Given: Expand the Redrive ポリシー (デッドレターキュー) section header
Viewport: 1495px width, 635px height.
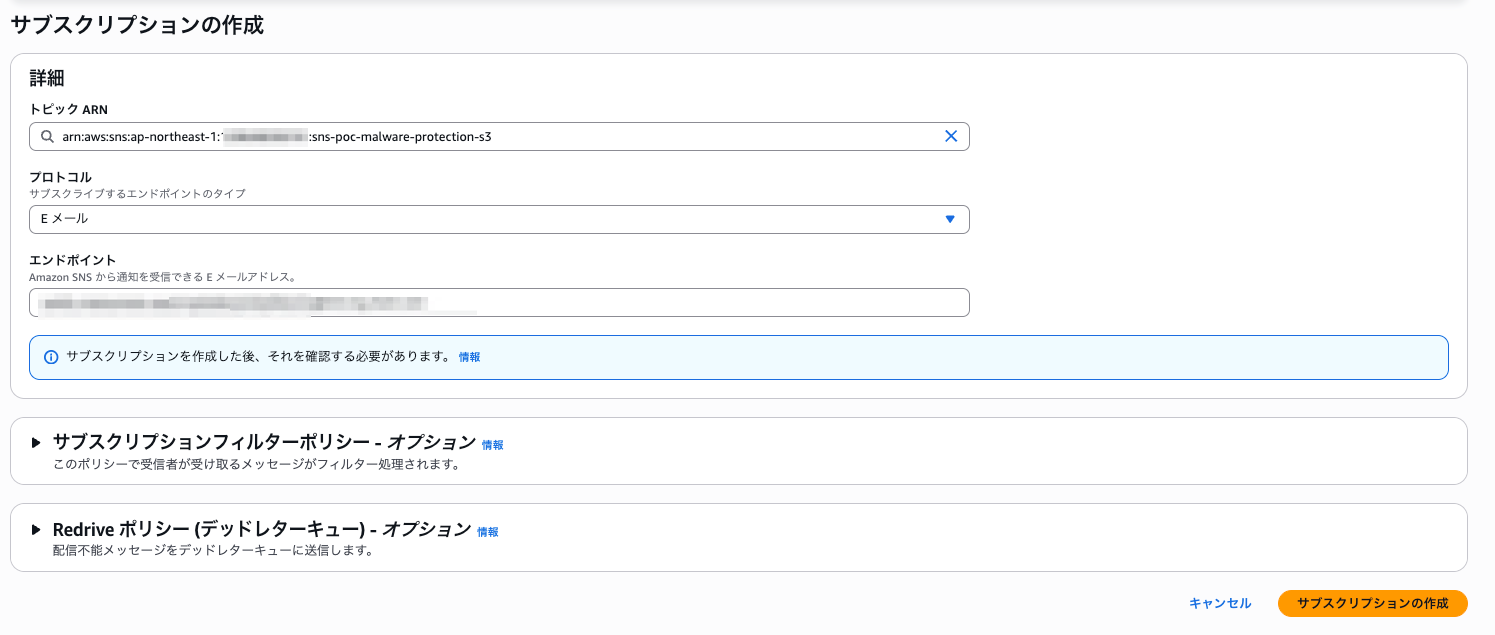Looking at the screenshot, I should pyautogui.click(x=262, y=529).
